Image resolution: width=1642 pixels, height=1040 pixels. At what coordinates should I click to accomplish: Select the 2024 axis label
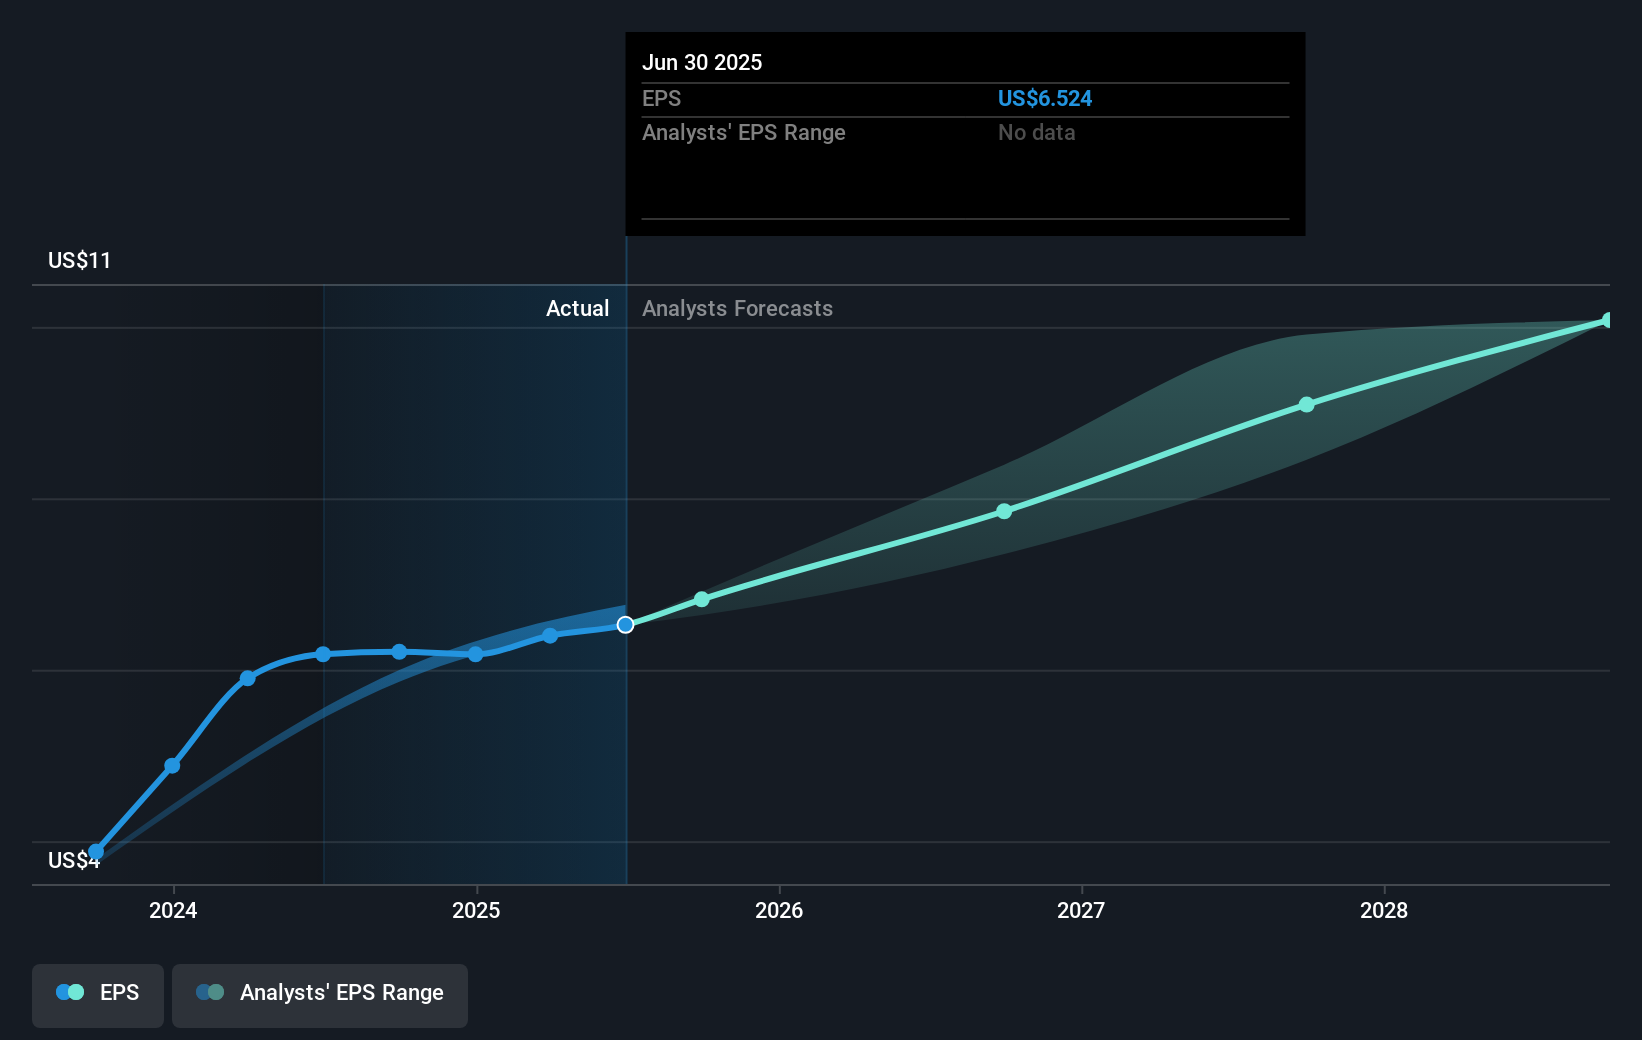click(174, 911)
